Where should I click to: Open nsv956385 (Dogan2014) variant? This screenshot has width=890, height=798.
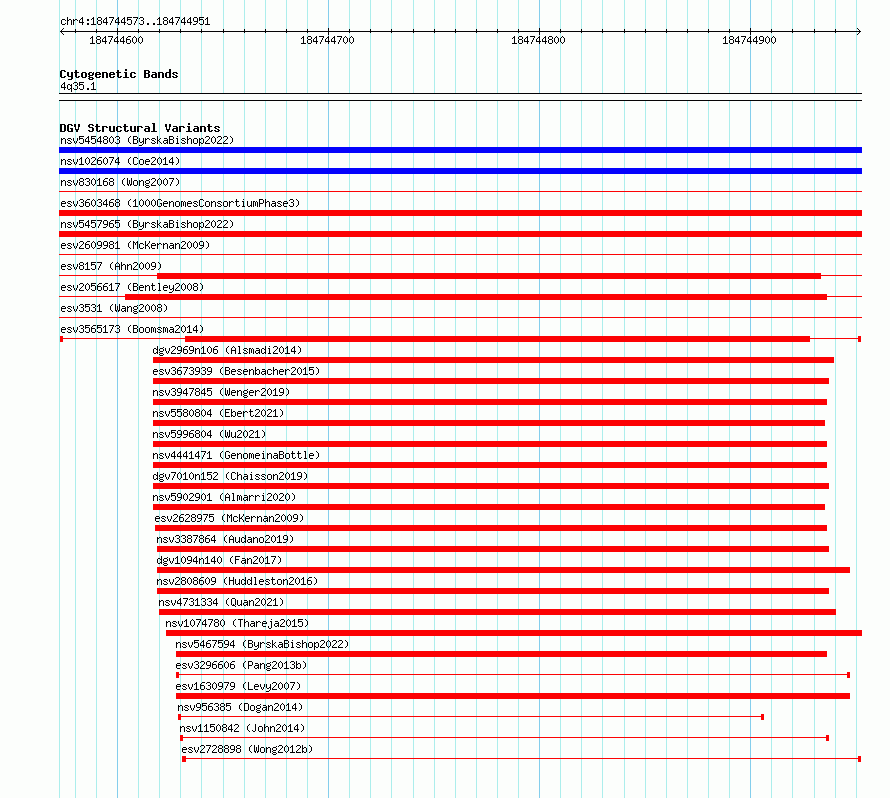pos(240,707)
